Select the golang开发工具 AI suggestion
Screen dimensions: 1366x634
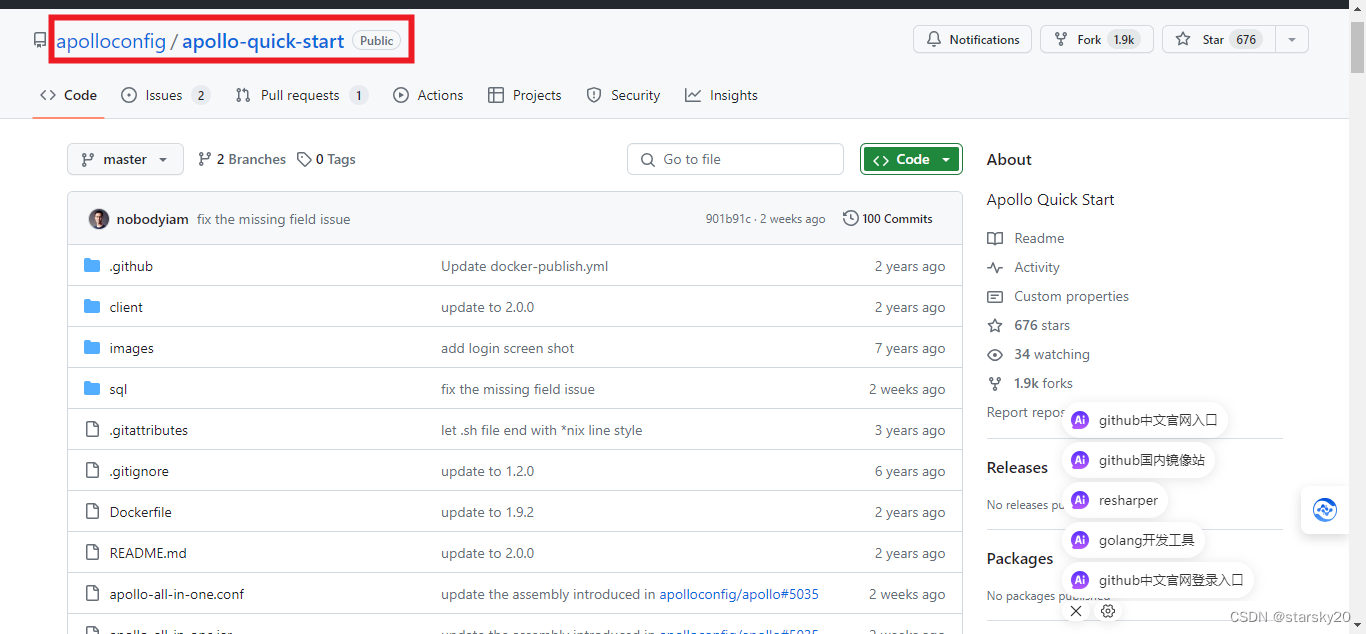coord(1133,540)
